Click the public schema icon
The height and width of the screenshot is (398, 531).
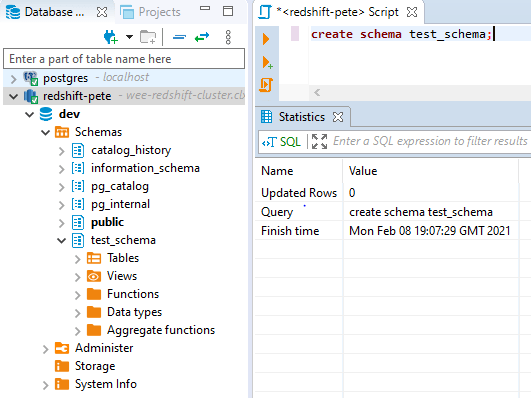tap(78, 222)
